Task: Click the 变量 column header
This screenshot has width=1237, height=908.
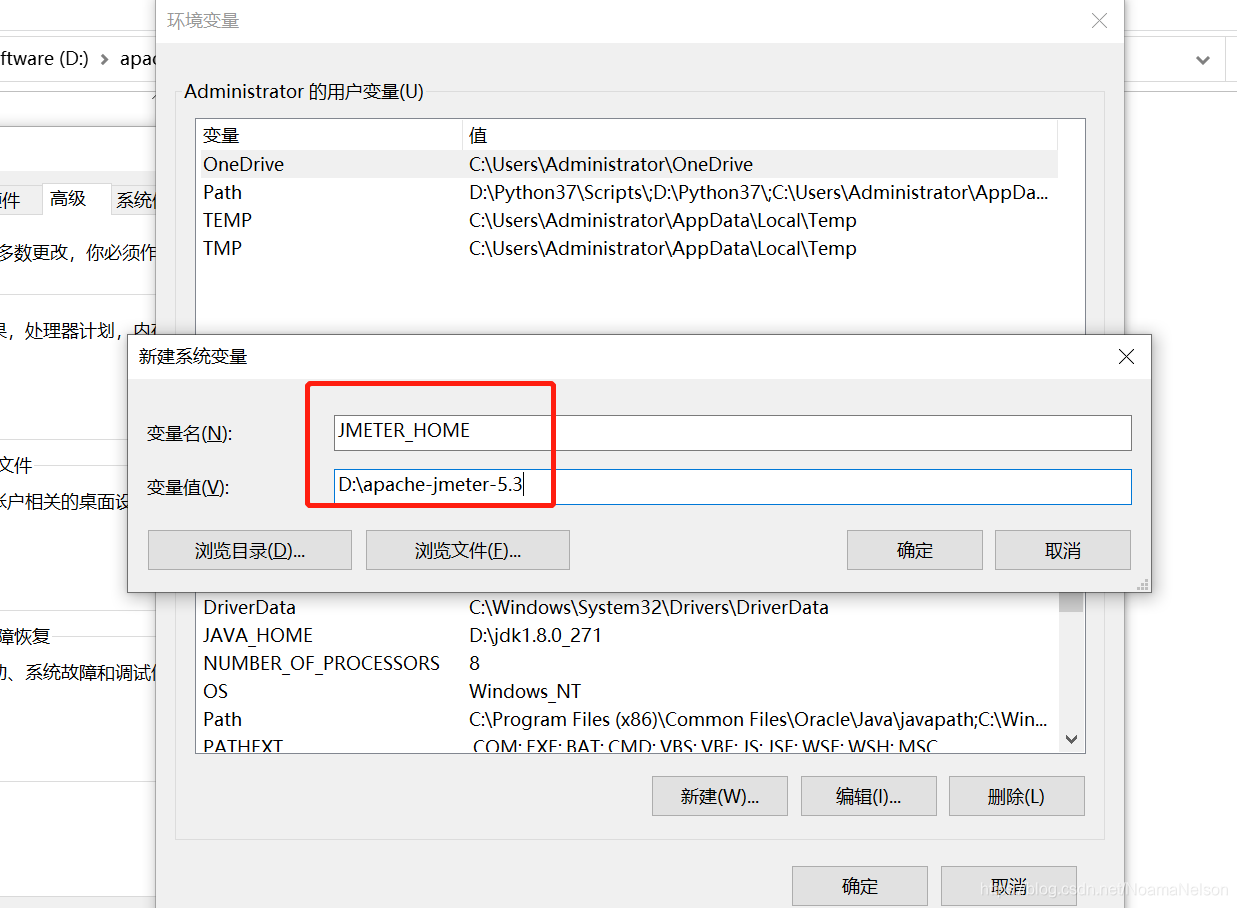Action: click(330, 135)
